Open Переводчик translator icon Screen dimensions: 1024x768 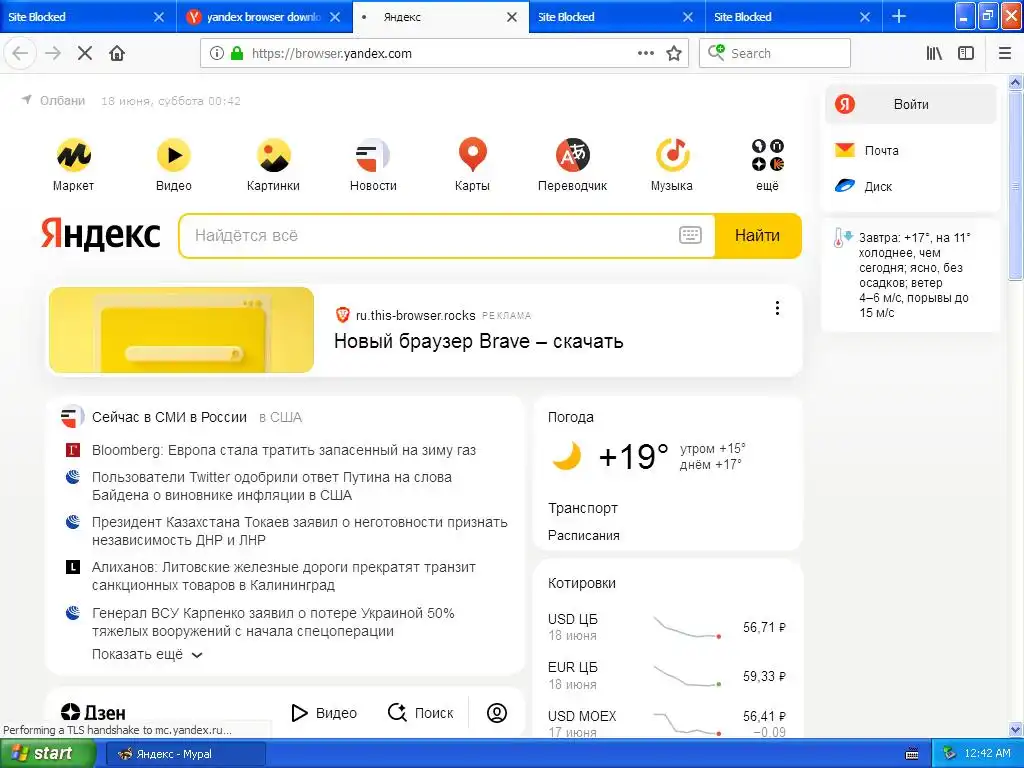click(x=573, y=155)
